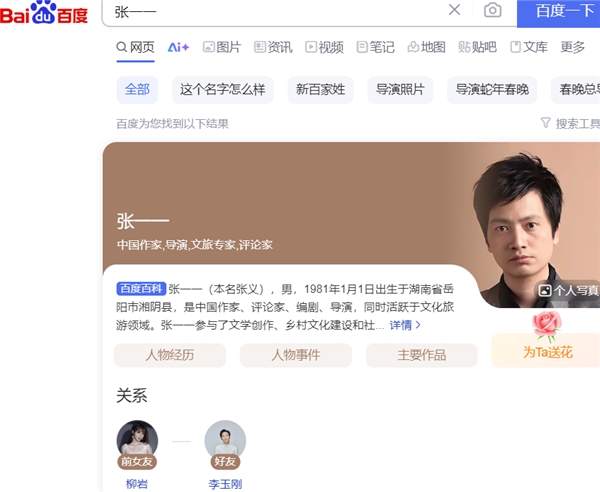Screen dimensions: 600x492
Task: Click the 张一一 name heading on card
Action: click(143, 221)
